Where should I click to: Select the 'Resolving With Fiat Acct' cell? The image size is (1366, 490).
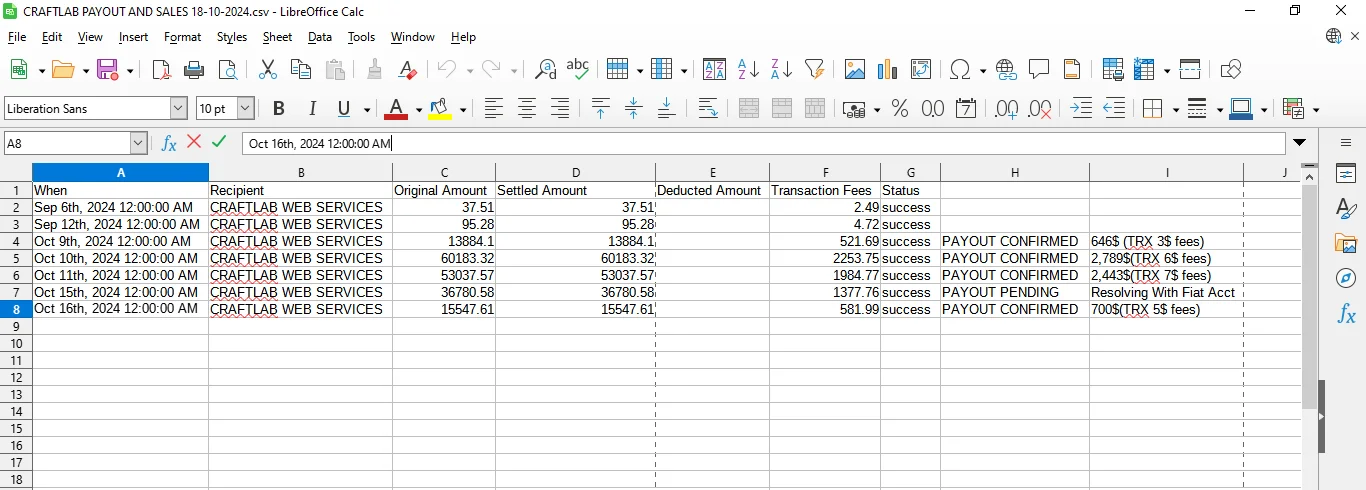[1166, 292]
